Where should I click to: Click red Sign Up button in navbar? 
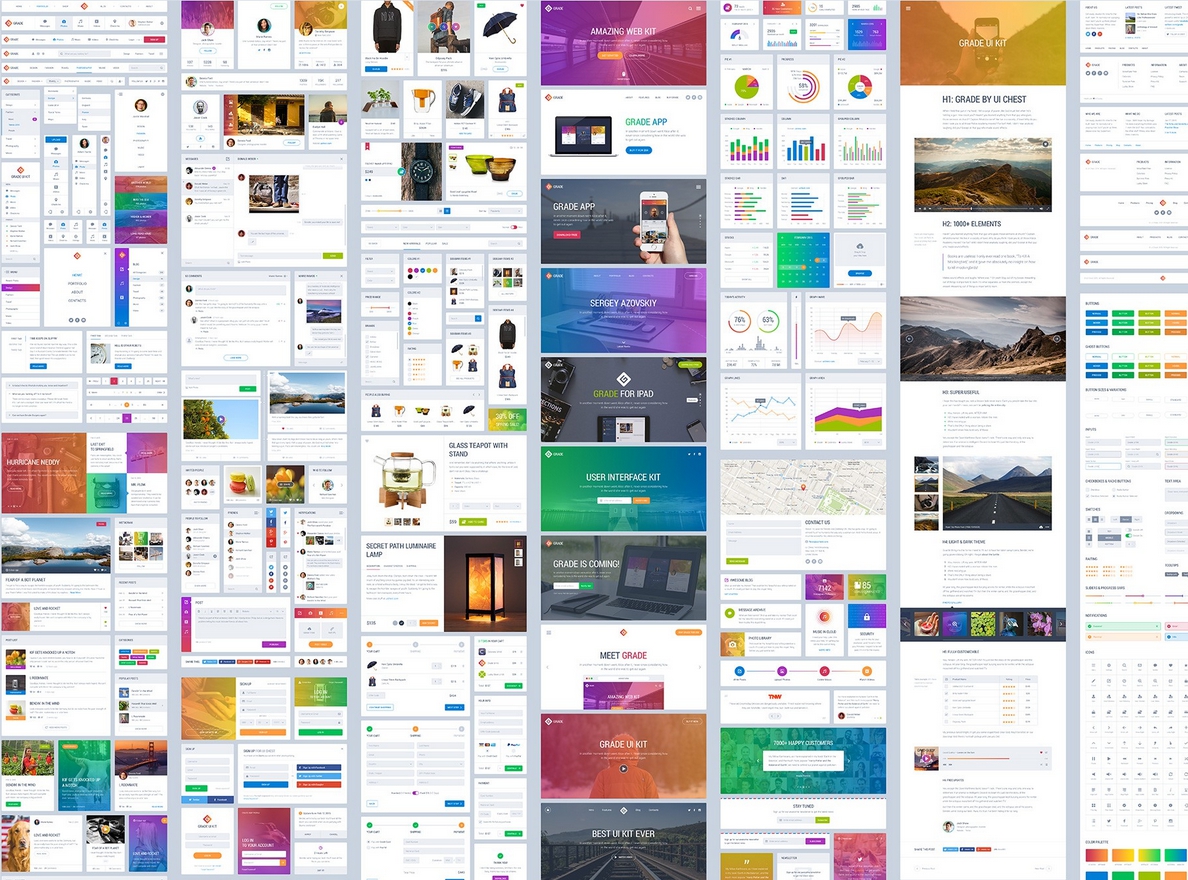[155, 39]
